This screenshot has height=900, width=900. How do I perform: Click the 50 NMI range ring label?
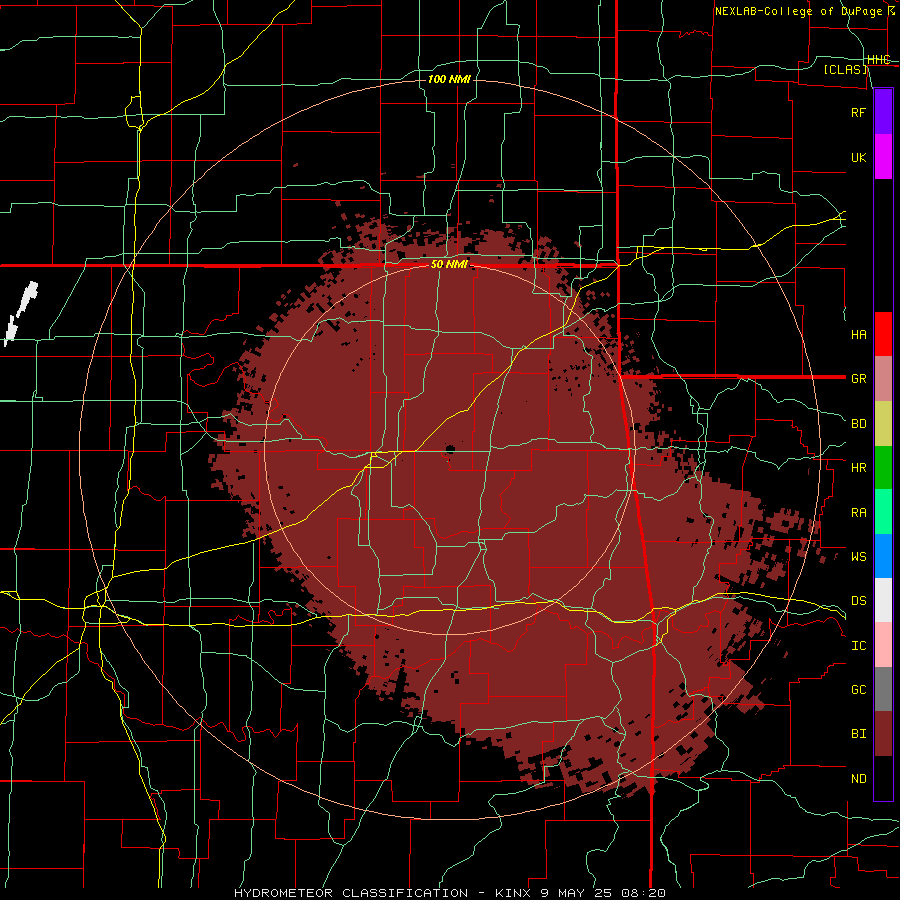click(x=449, y=265)
